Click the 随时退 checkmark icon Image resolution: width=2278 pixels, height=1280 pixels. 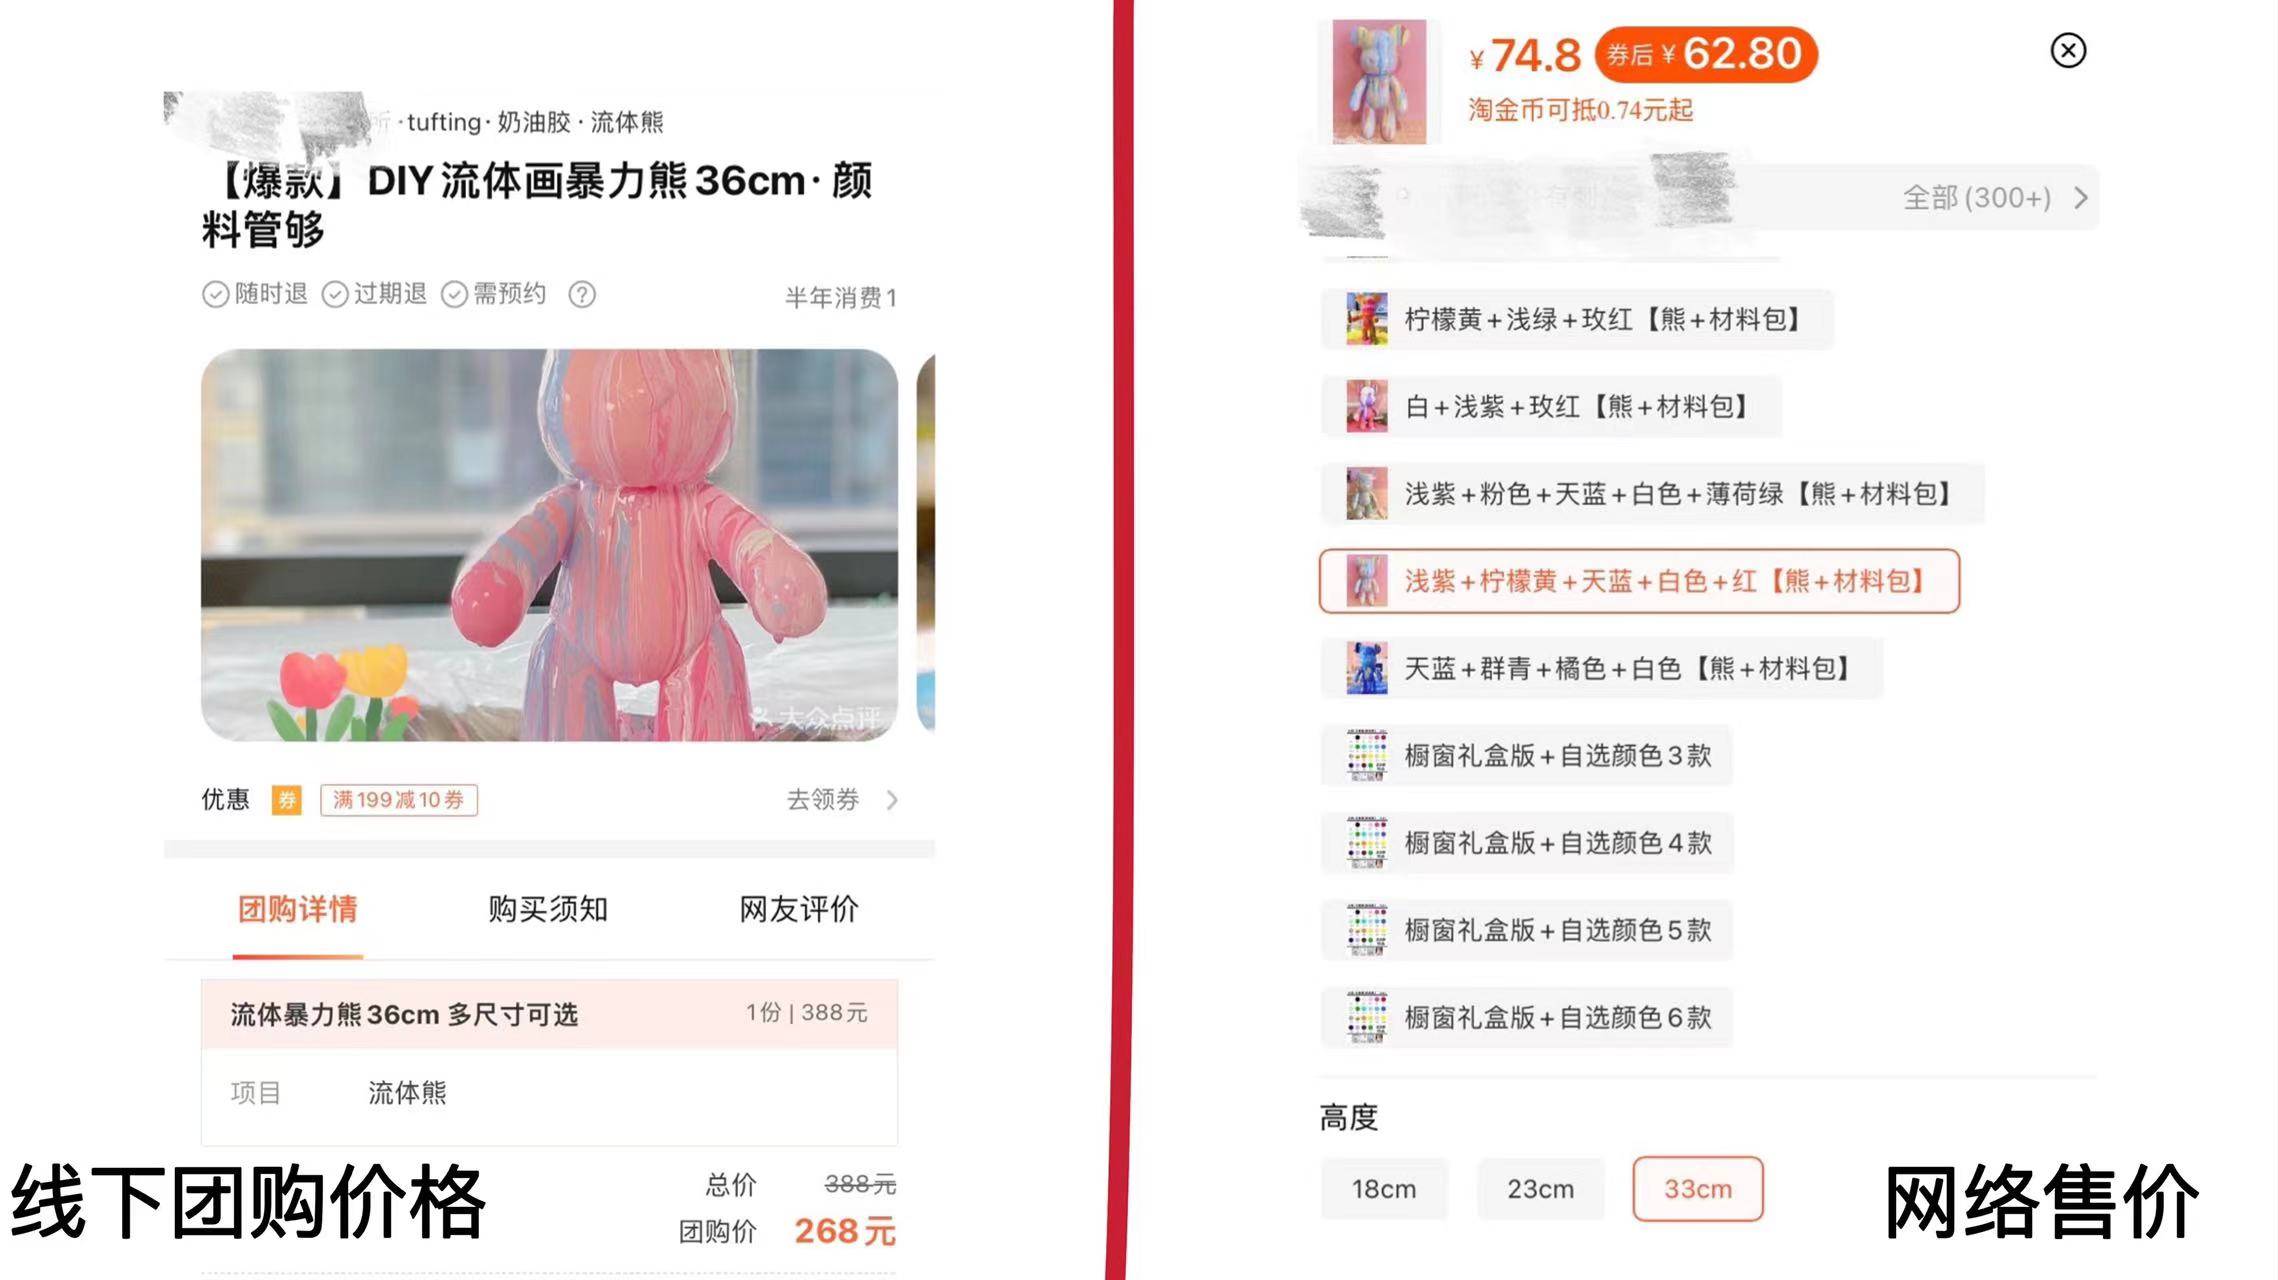[215, 294]
